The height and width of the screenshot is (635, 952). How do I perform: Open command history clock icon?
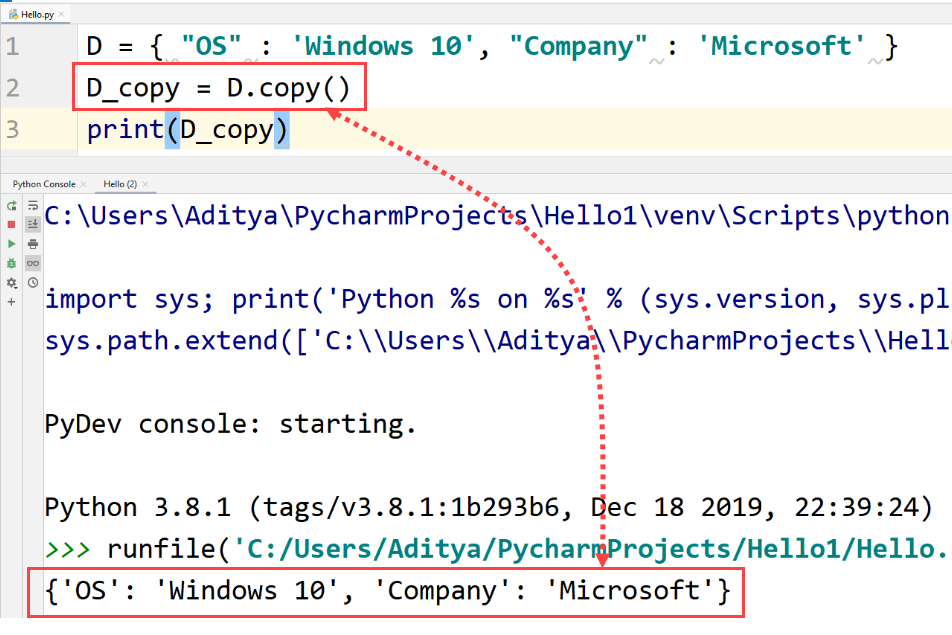pyautogui.click(x=33, y=283)
